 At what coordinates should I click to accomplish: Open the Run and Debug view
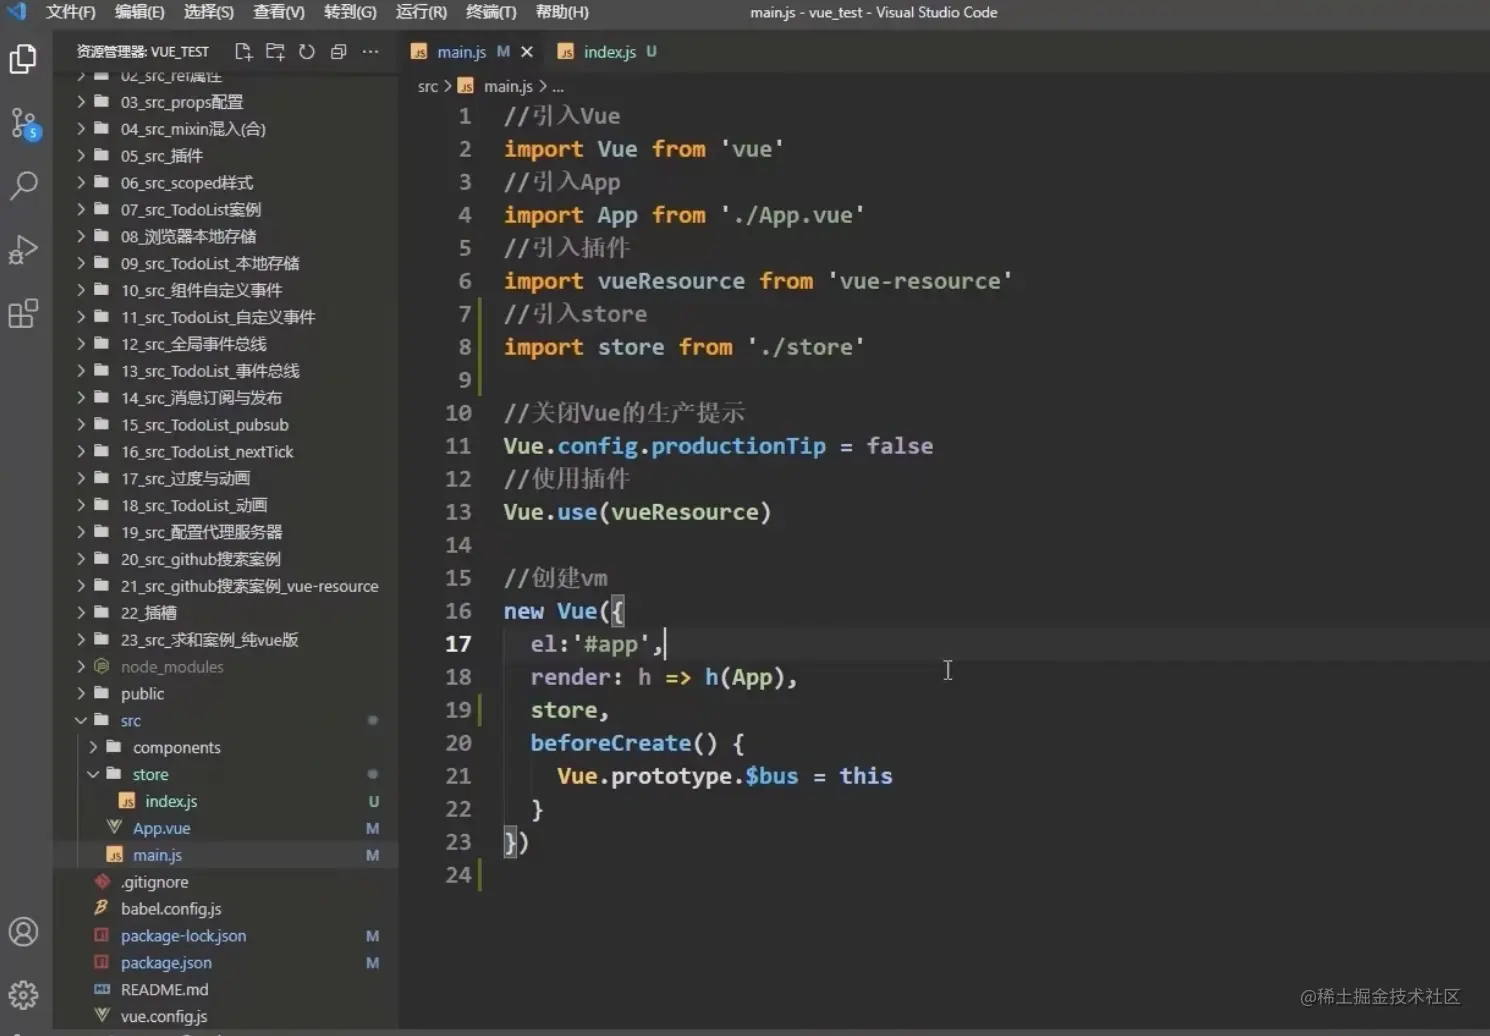pos(23,249)
